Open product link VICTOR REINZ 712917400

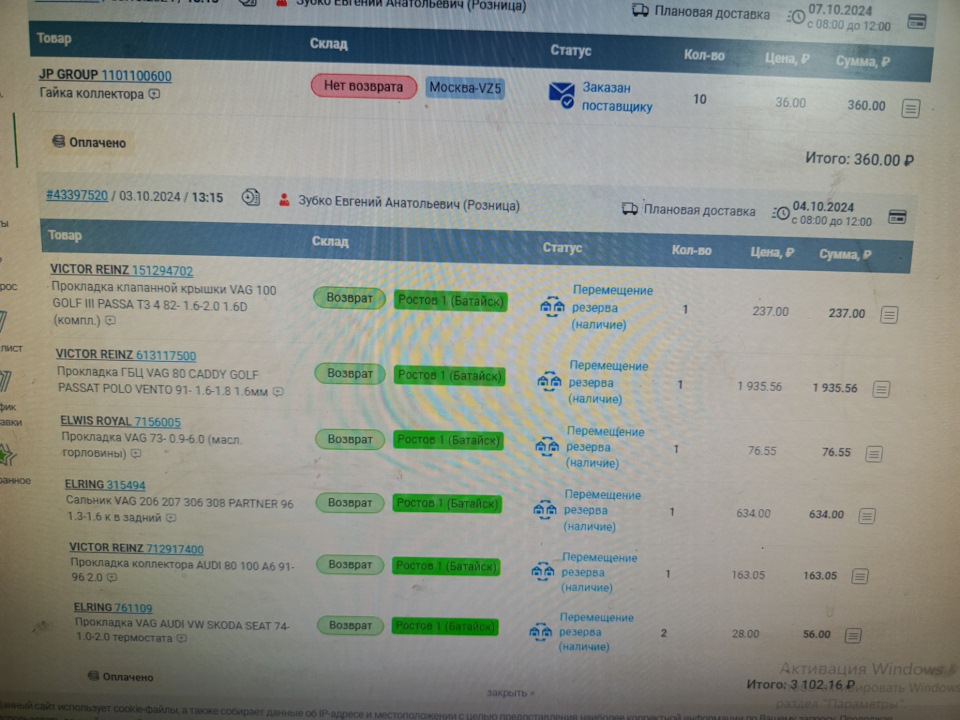click(136, 548)
